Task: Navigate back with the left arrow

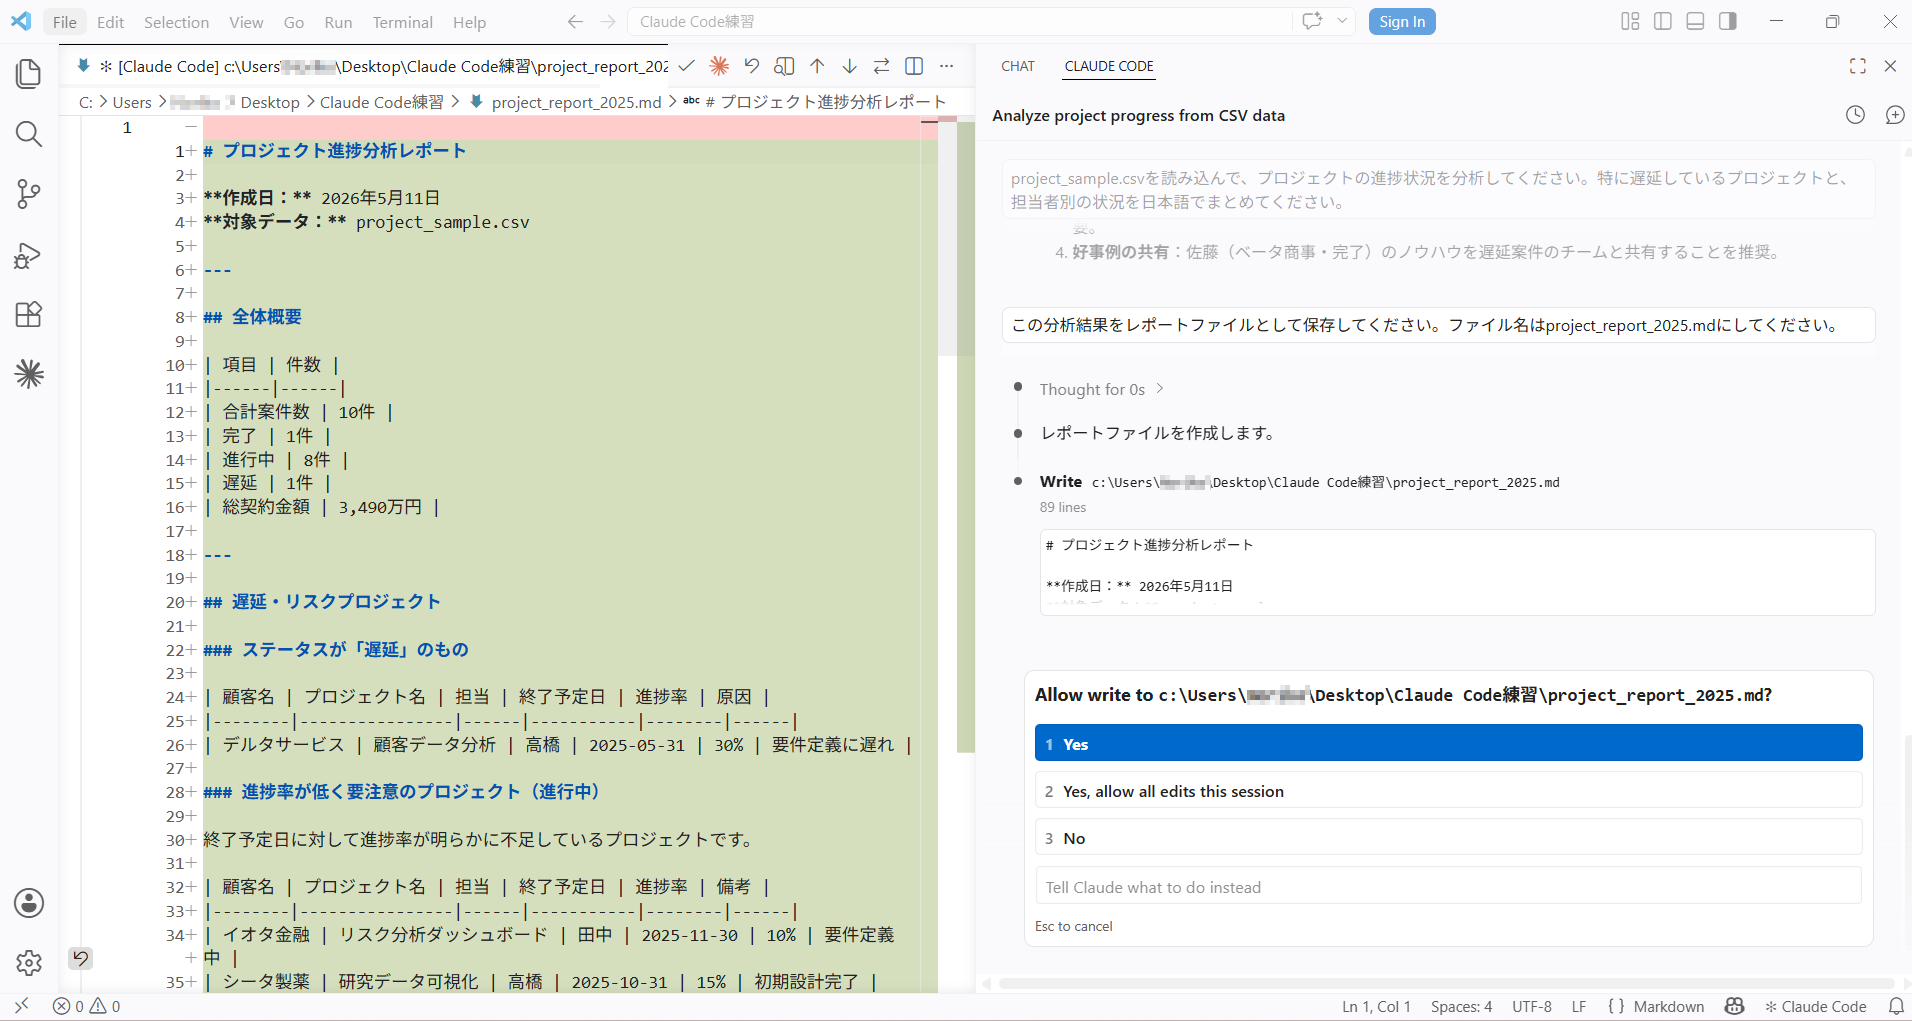Action: tap(575, 21)
